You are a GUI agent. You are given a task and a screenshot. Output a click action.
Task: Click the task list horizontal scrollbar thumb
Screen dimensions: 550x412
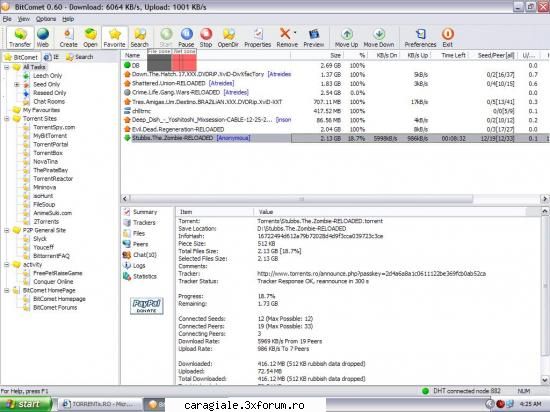coord(301,199)
